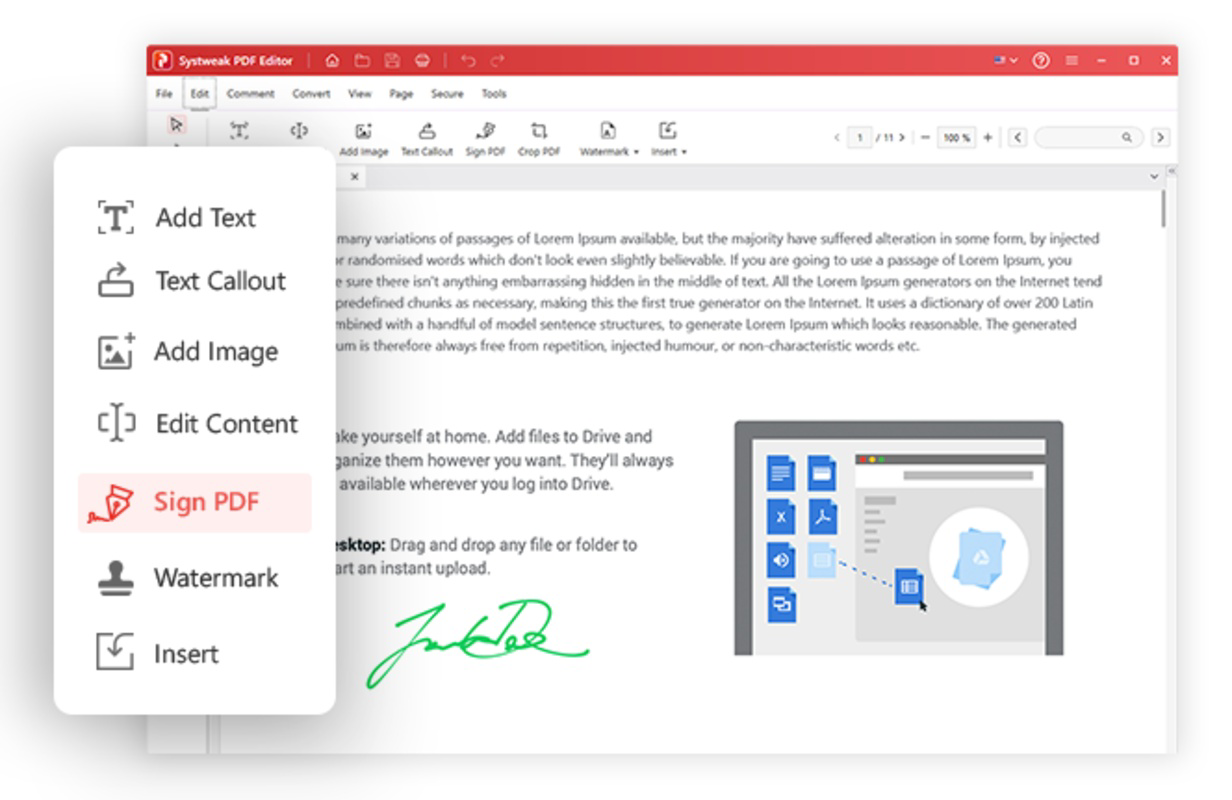1232x800 pixels.
Task: Click the Add Image button in the top toolbar
Action: [x=364, y=139]
